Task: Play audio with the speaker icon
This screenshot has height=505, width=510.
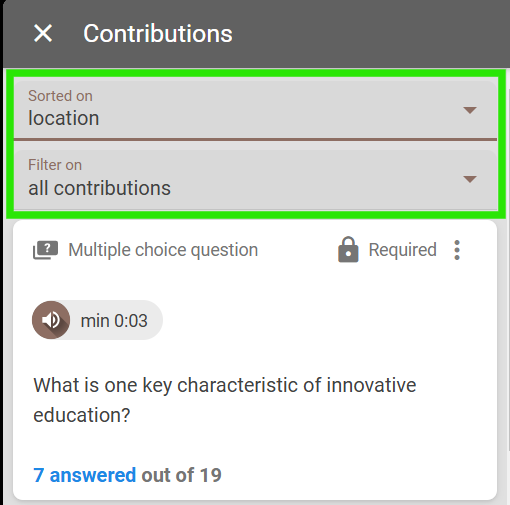Action: [x=51, y=320]
